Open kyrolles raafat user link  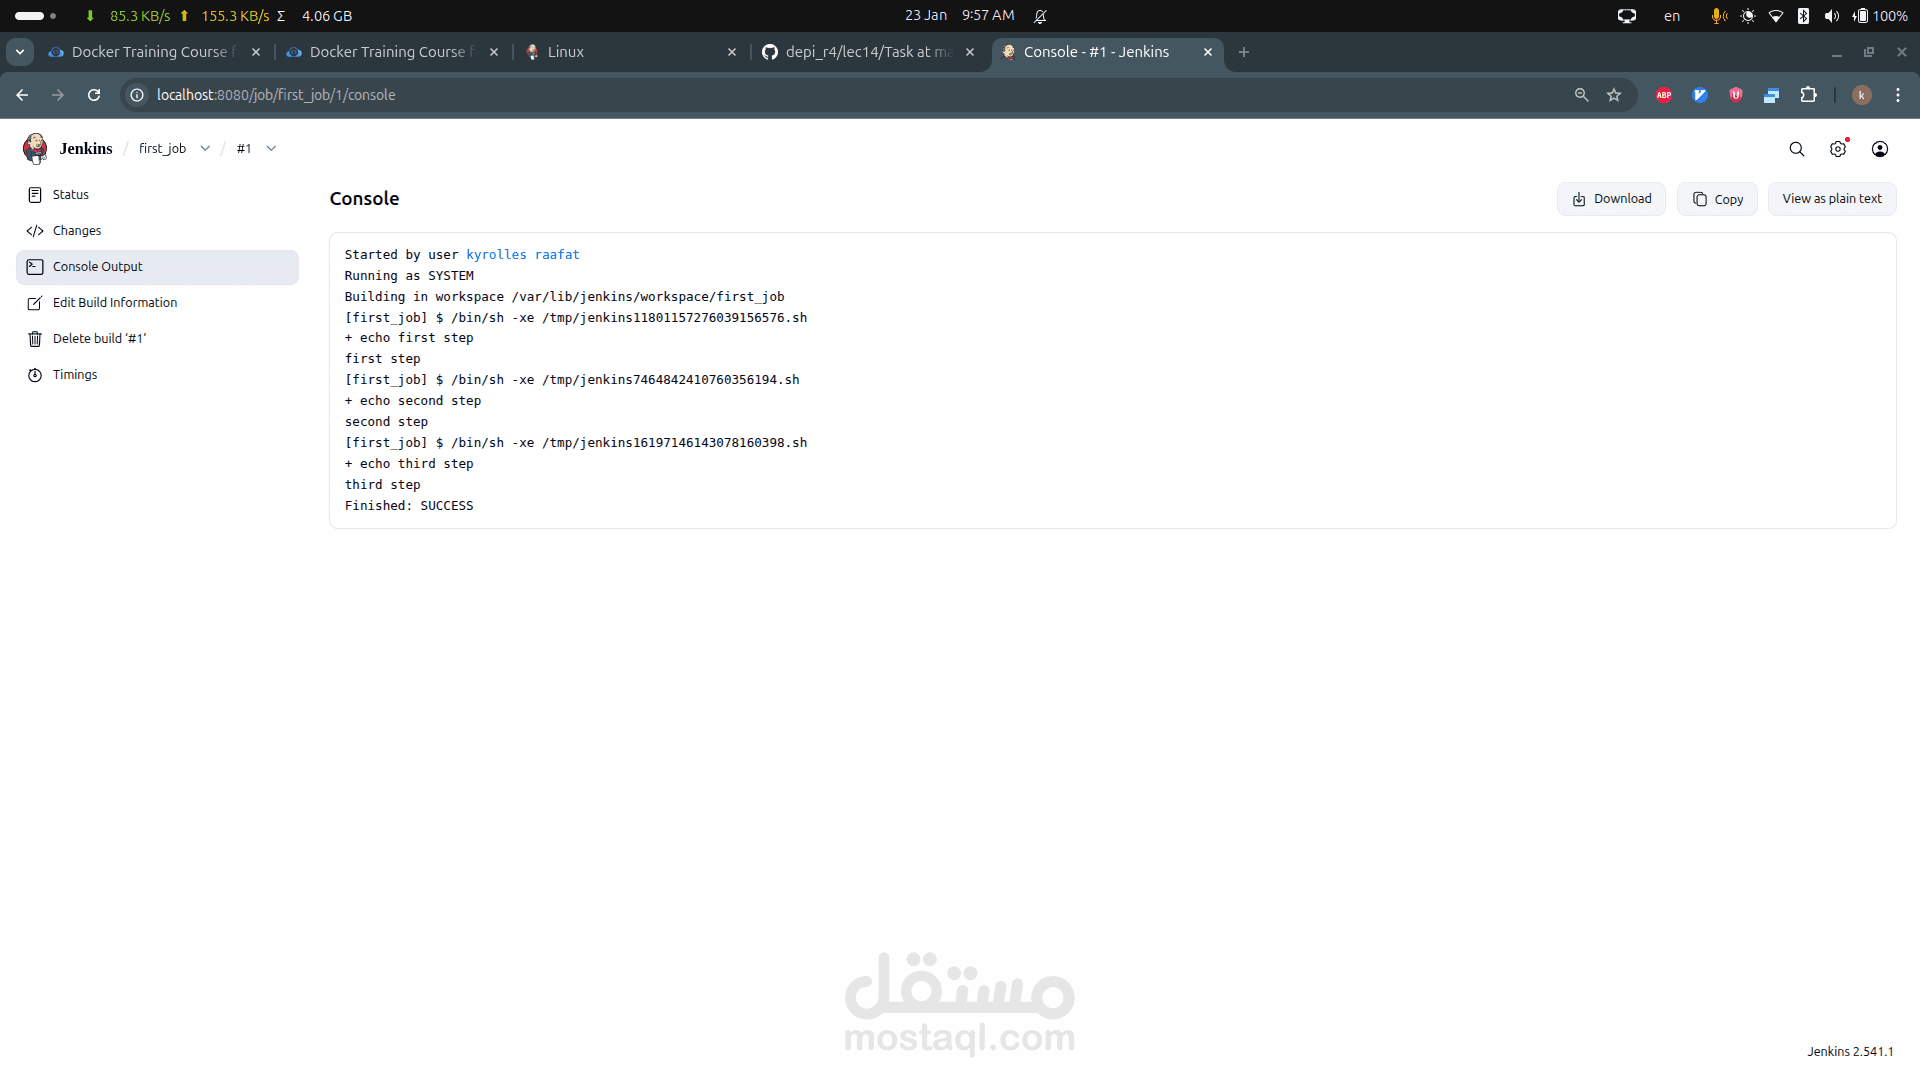click(x=522, y=255)
